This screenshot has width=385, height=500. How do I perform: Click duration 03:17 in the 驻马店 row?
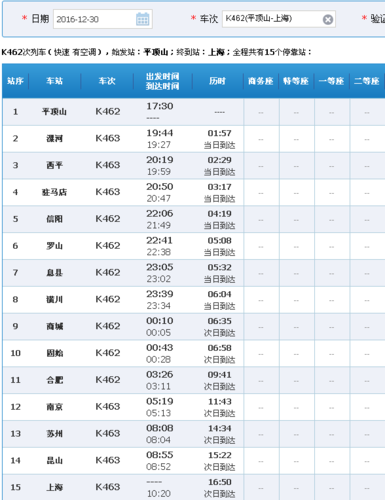219,187
